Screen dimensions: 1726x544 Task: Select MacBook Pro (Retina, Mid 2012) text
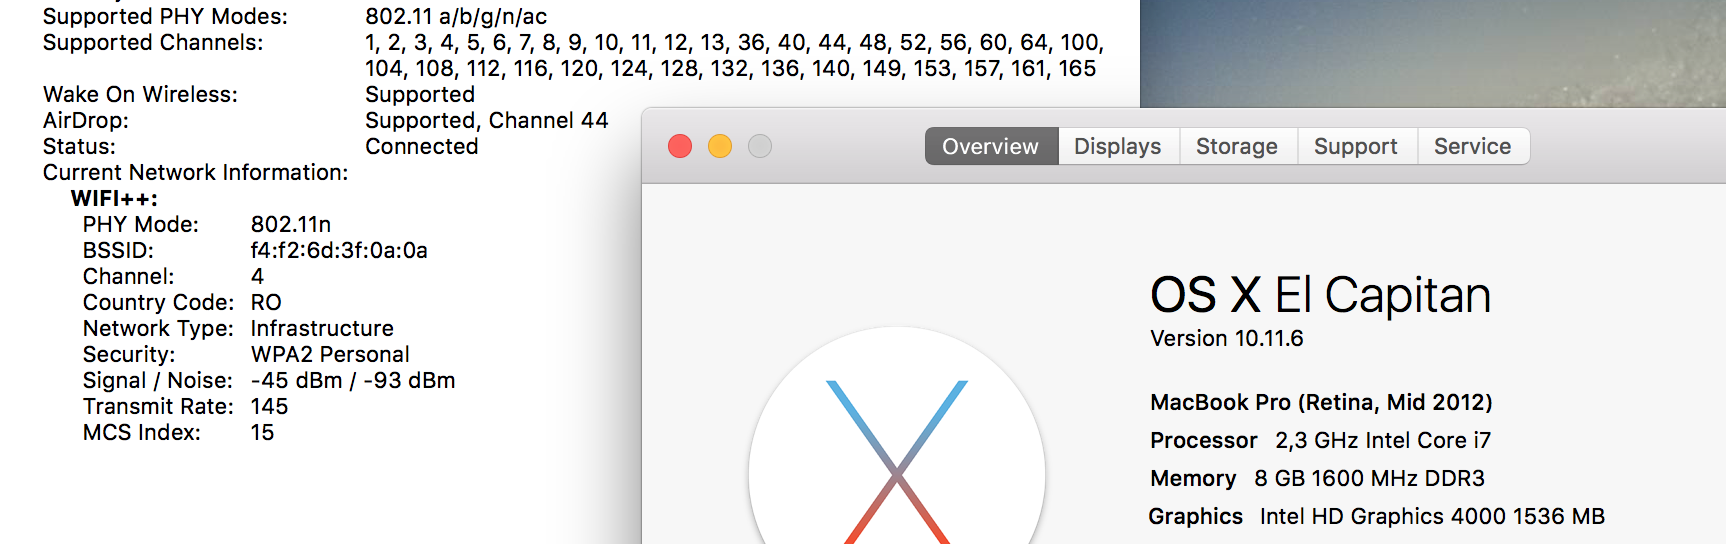tap(1321, 402)
